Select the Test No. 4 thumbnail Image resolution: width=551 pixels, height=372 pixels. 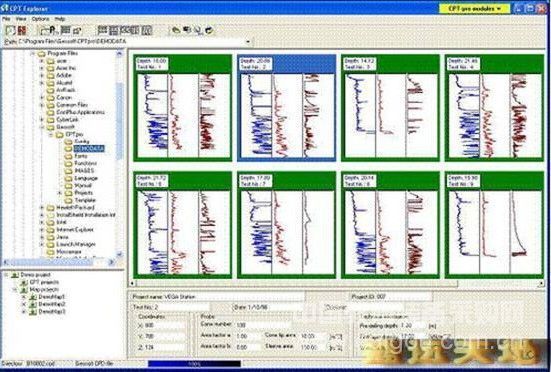[494, 108]
